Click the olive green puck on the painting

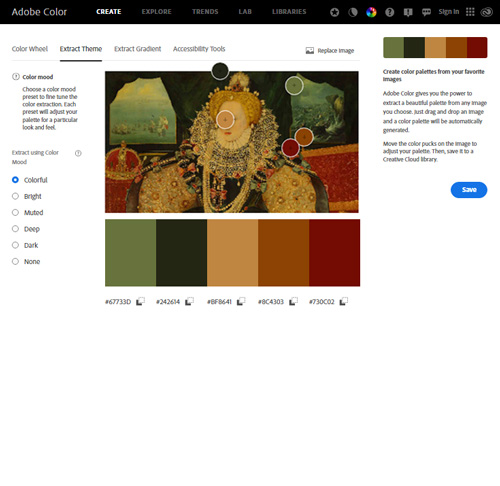point(294,86)
